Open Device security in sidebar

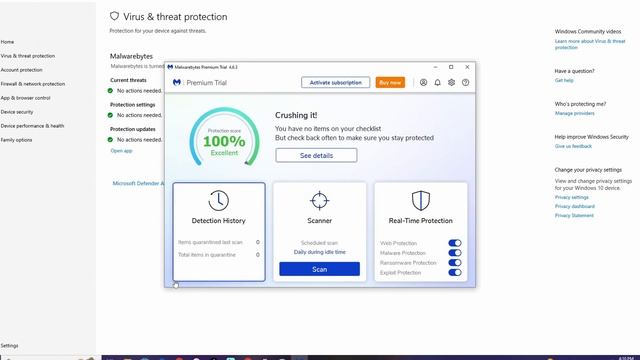click(17, 112)
